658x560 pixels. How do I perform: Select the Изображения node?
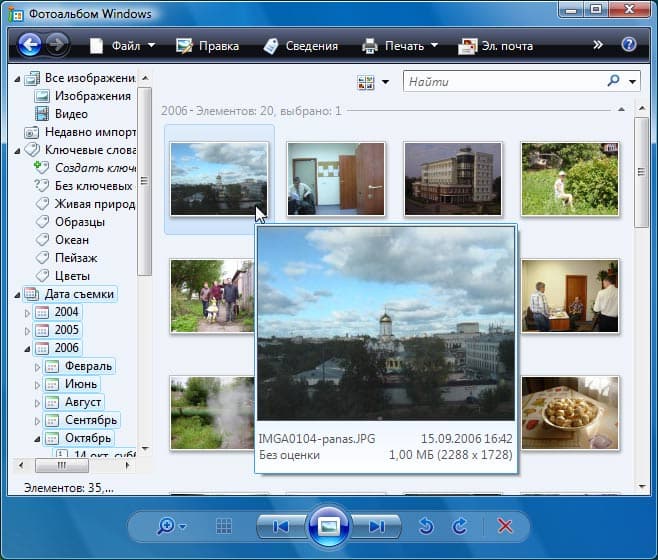tap(93, 96)
